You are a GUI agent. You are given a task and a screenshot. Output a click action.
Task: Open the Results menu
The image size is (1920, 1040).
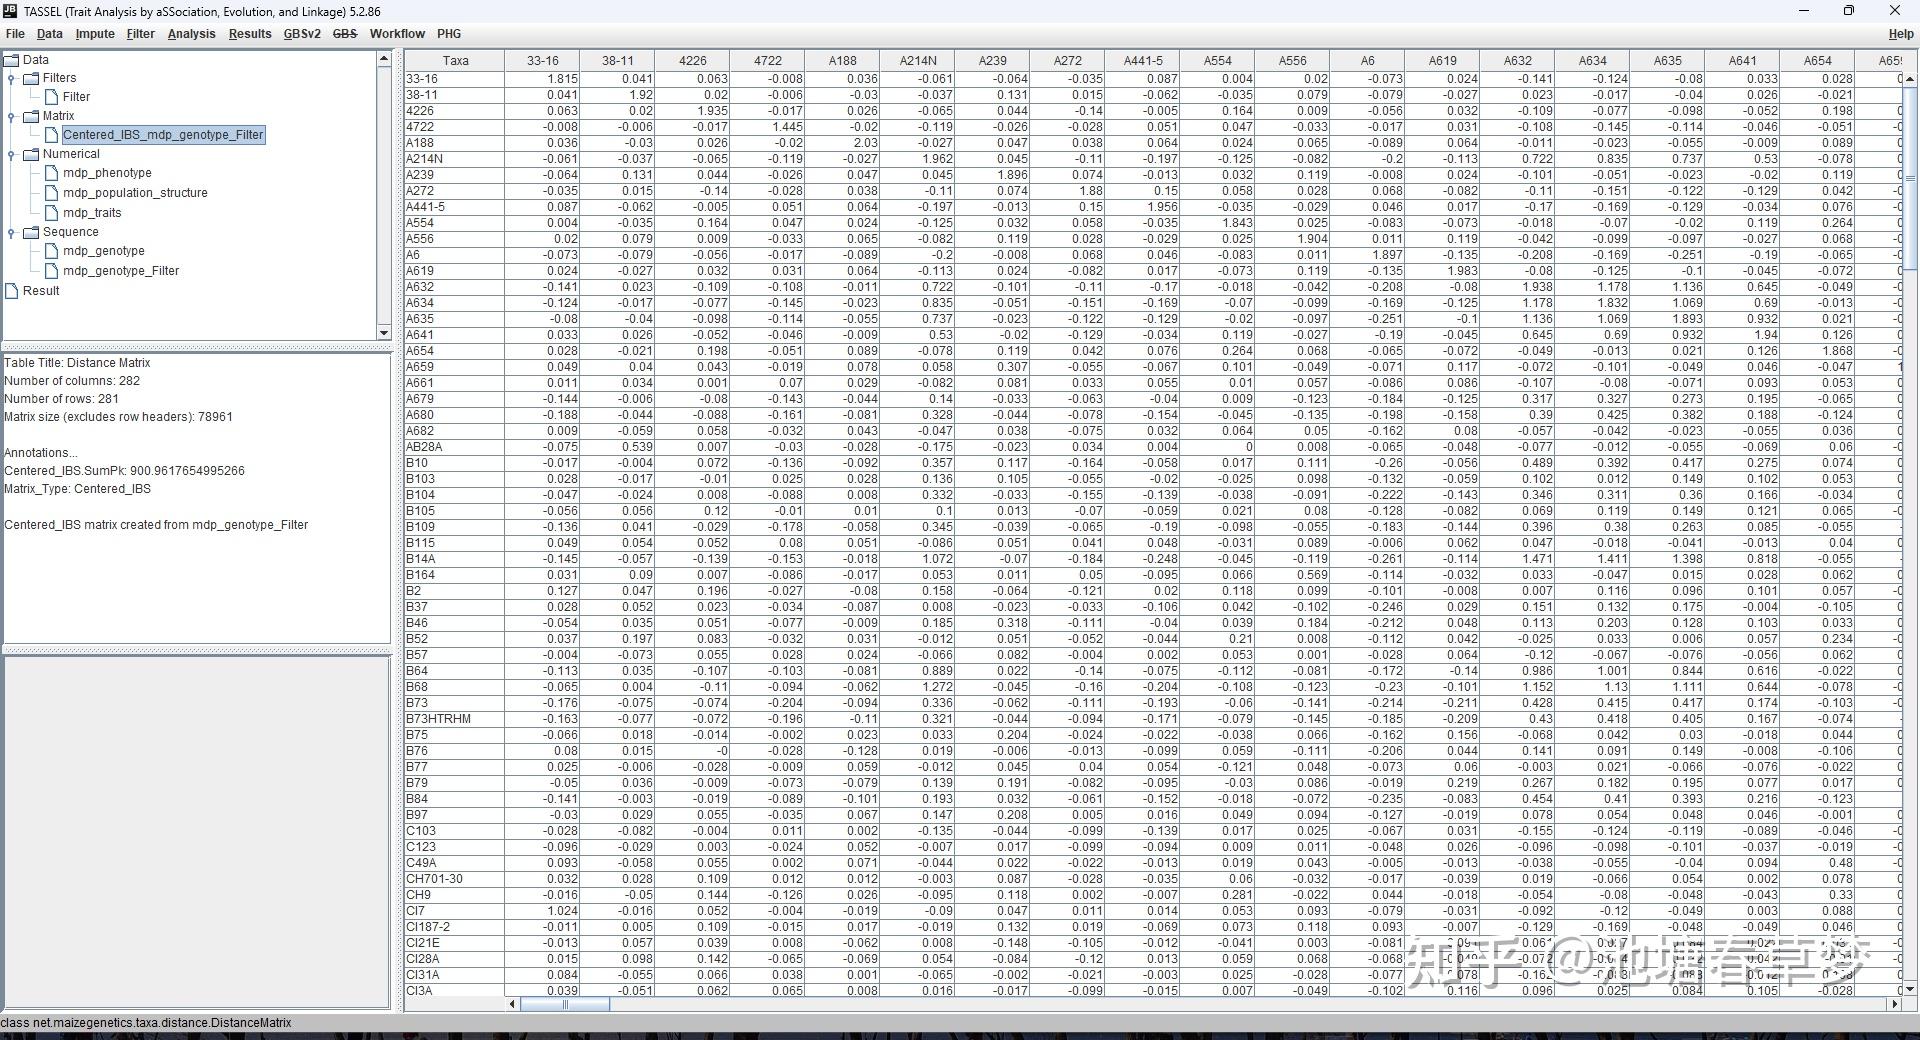pos(250,33)
